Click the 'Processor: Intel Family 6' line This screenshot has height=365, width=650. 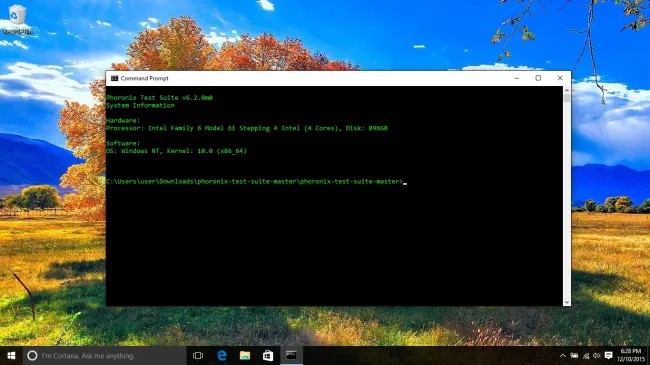[247, 128]
